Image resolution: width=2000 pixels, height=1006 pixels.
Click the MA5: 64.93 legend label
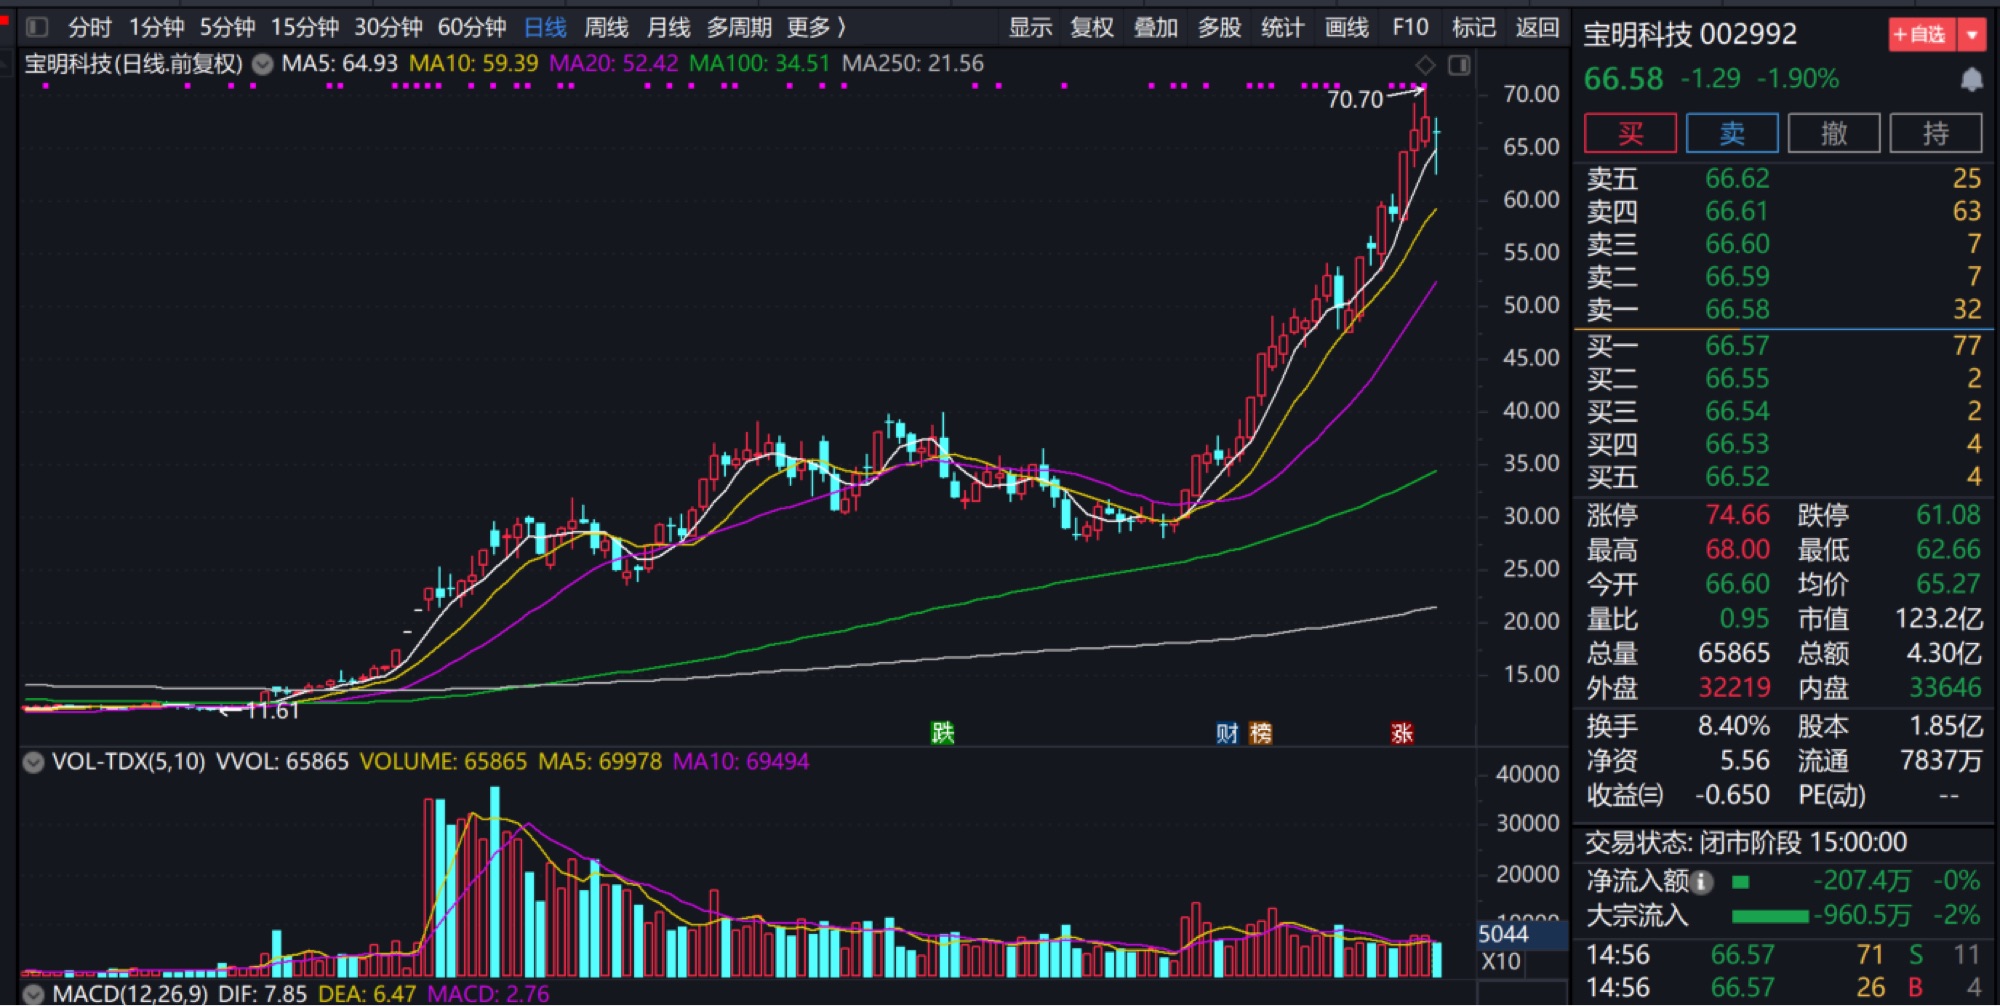(x=339, y=64)
